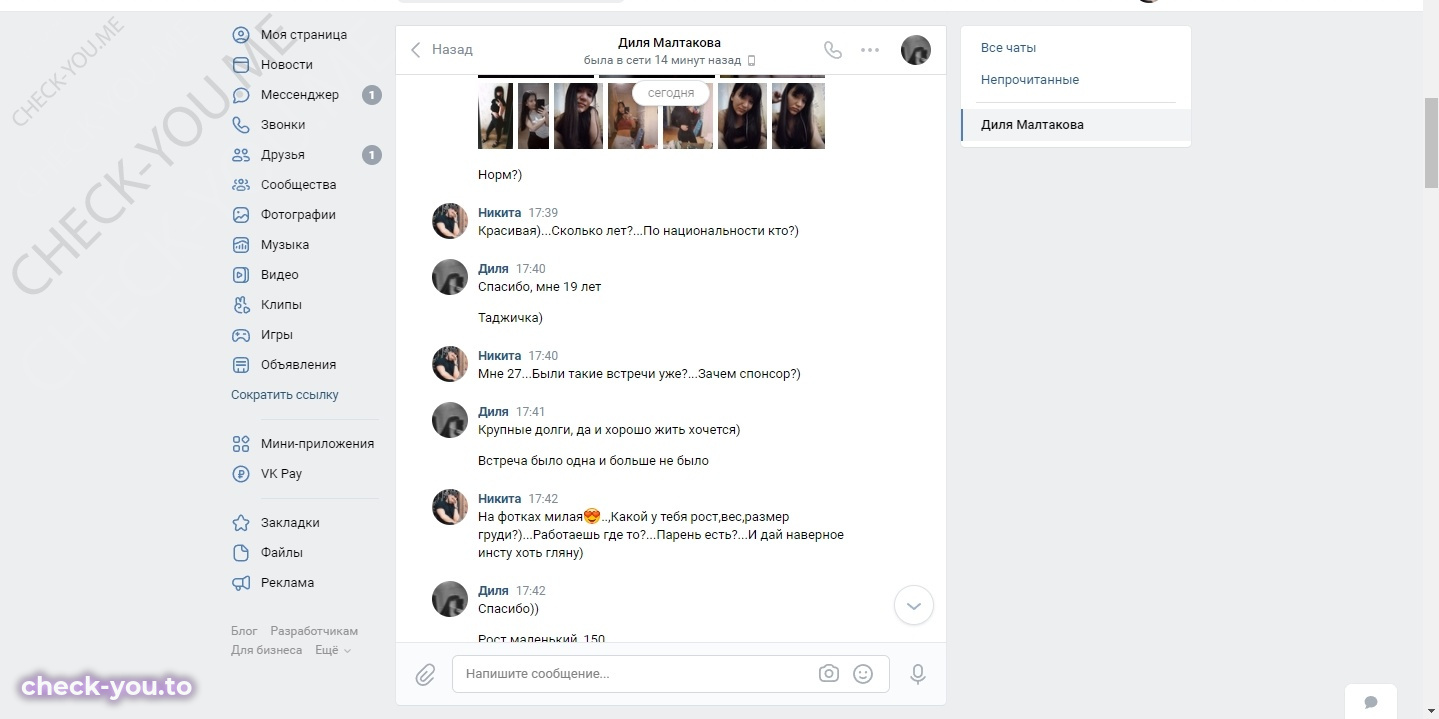Click the Новости news icon
This screenshot has width=1439, height=719.
click(241, 65)
